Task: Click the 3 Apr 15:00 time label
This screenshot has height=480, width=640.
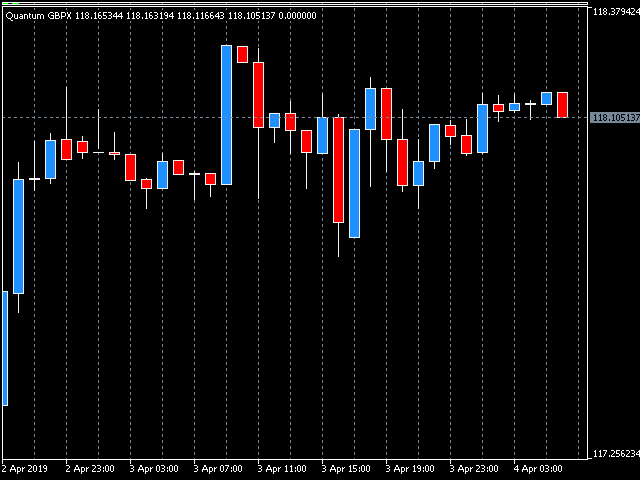Action: coord(346,469)
